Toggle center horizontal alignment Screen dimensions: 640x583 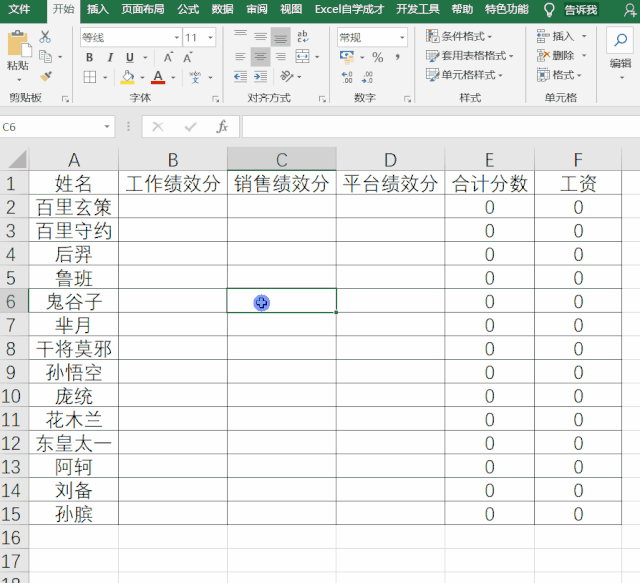[x=260, y=57]
